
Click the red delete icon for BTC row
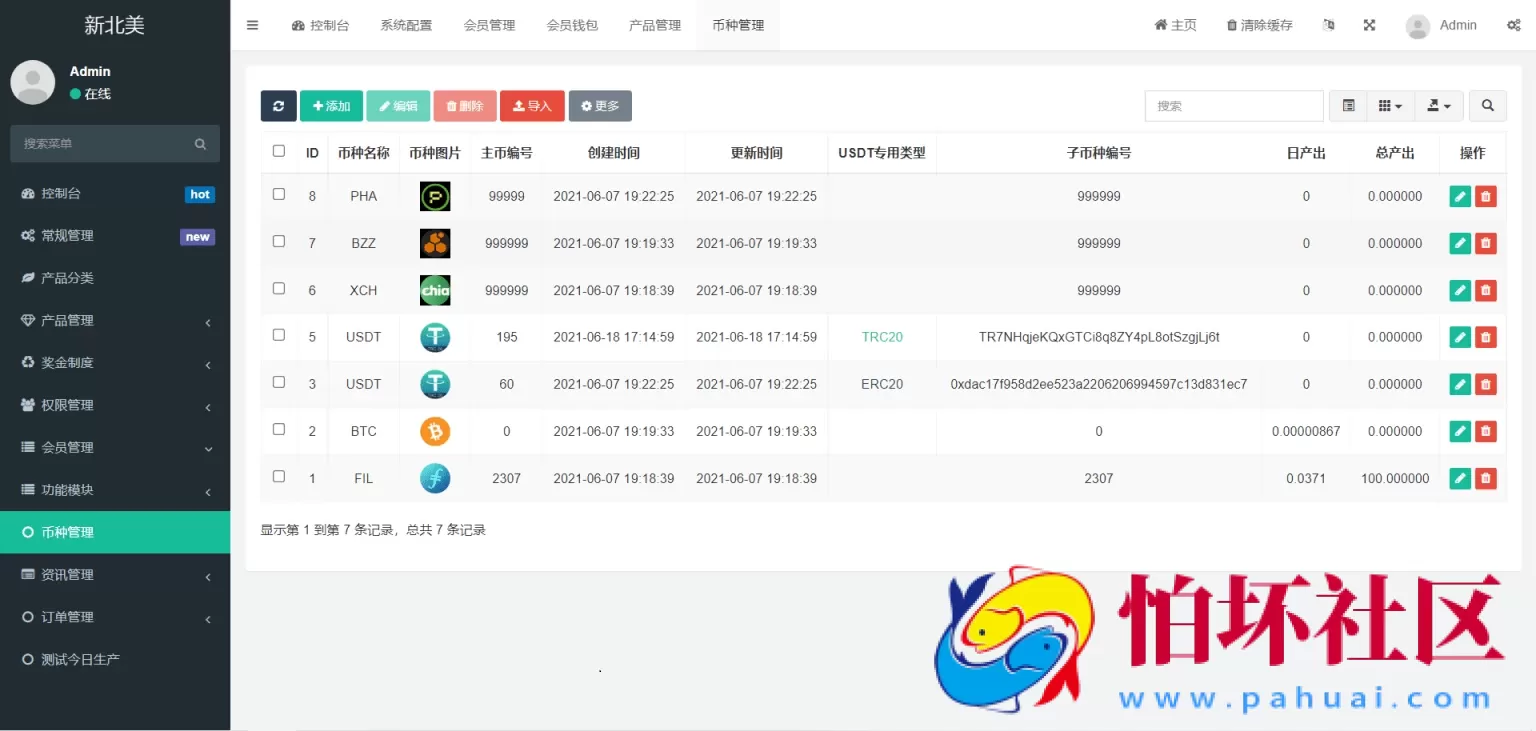(x=1486, y=432)
